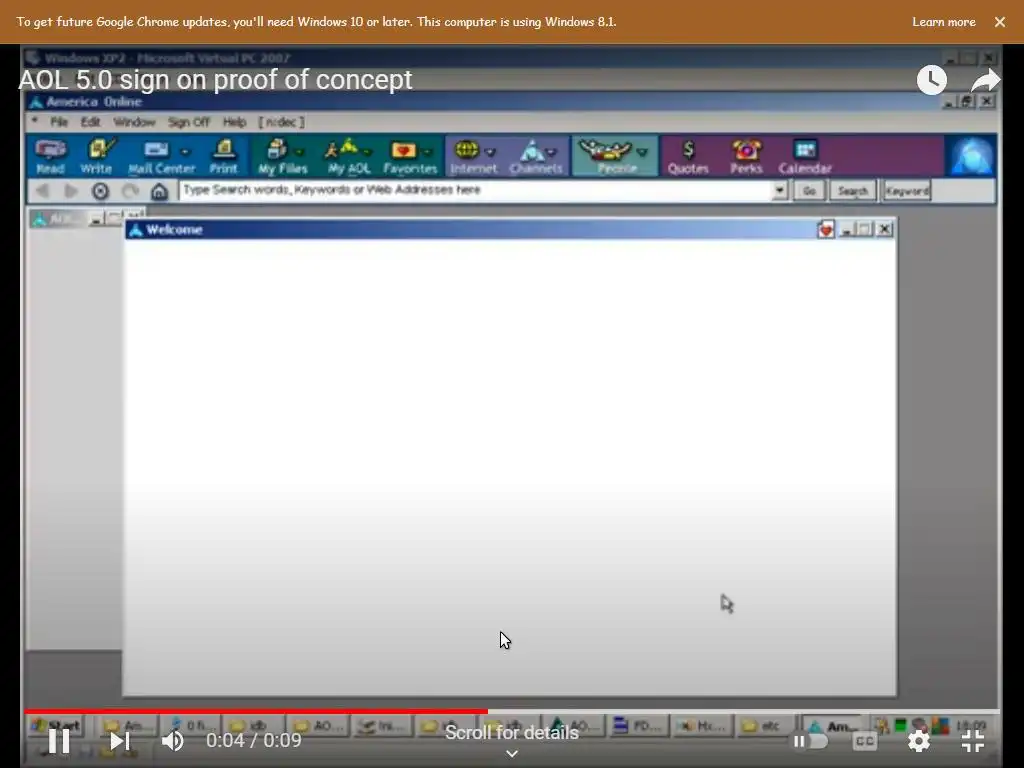Click the Go button

click(x=809, y=191)
